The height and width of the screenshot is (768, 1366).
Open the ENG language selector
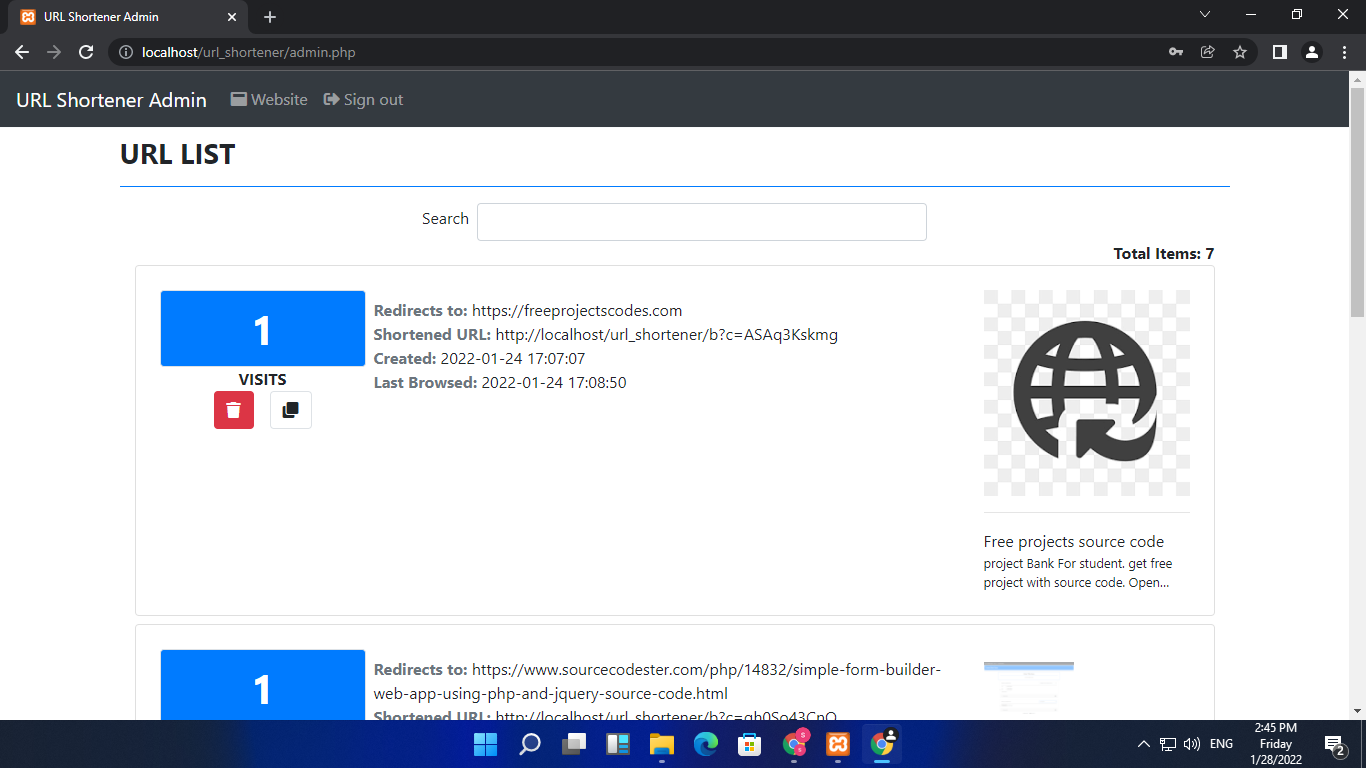[1221, 744]
